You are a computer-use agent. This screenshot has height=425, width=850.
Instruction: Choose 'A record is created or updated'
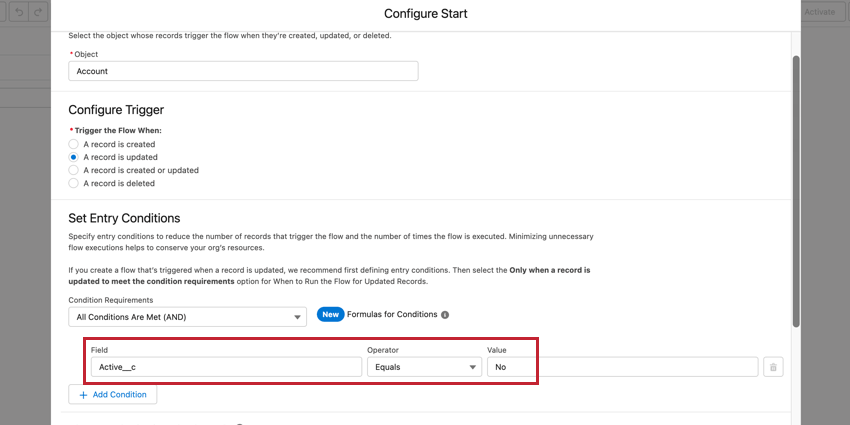[x=73, y=170]
